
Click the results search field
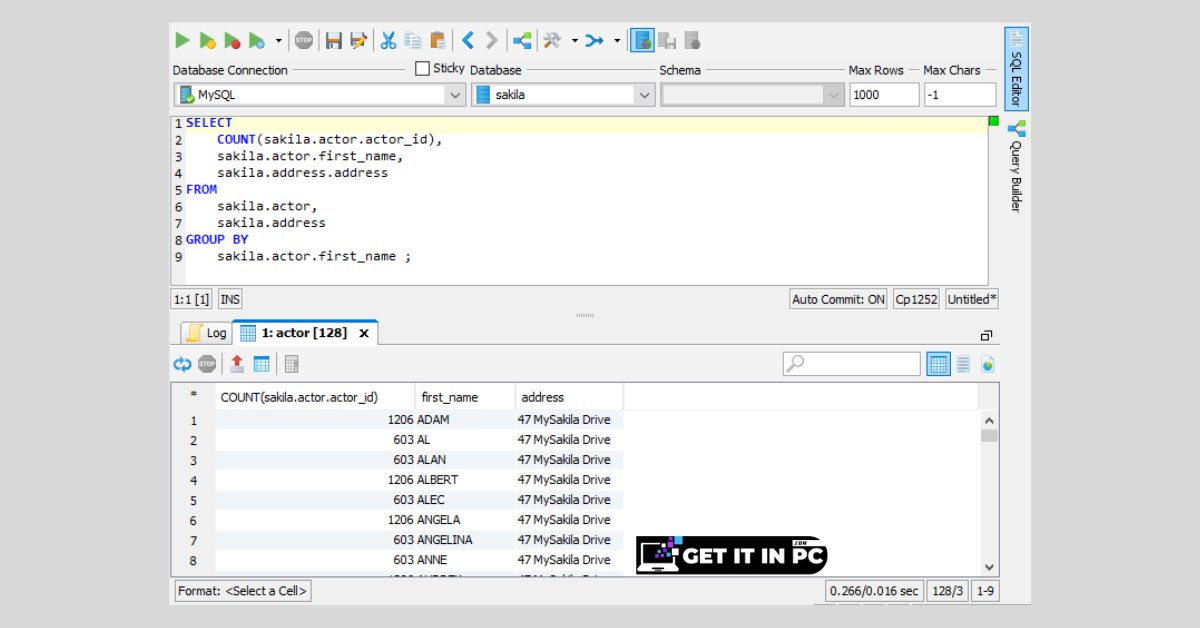852,364
